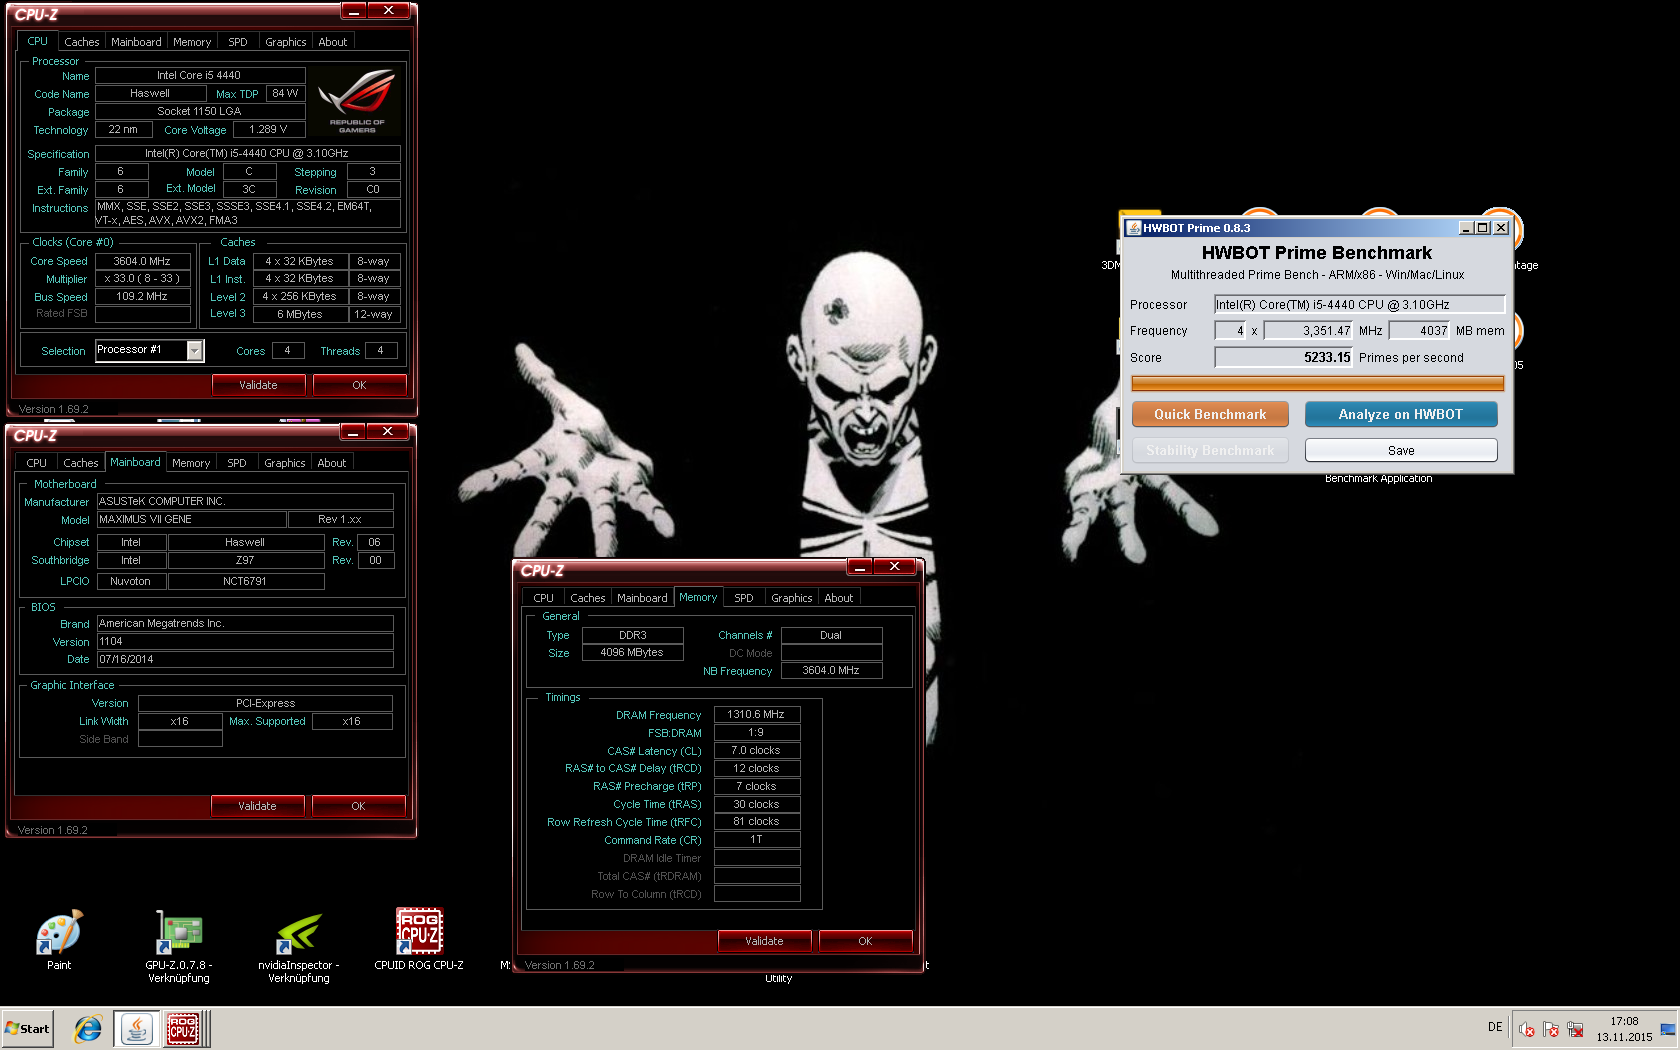The height and width of the screenshot is (1050, 1680).
Task: Open SPD tab in Mainboard CPU-Z window
Action: [x=237, y=463]
